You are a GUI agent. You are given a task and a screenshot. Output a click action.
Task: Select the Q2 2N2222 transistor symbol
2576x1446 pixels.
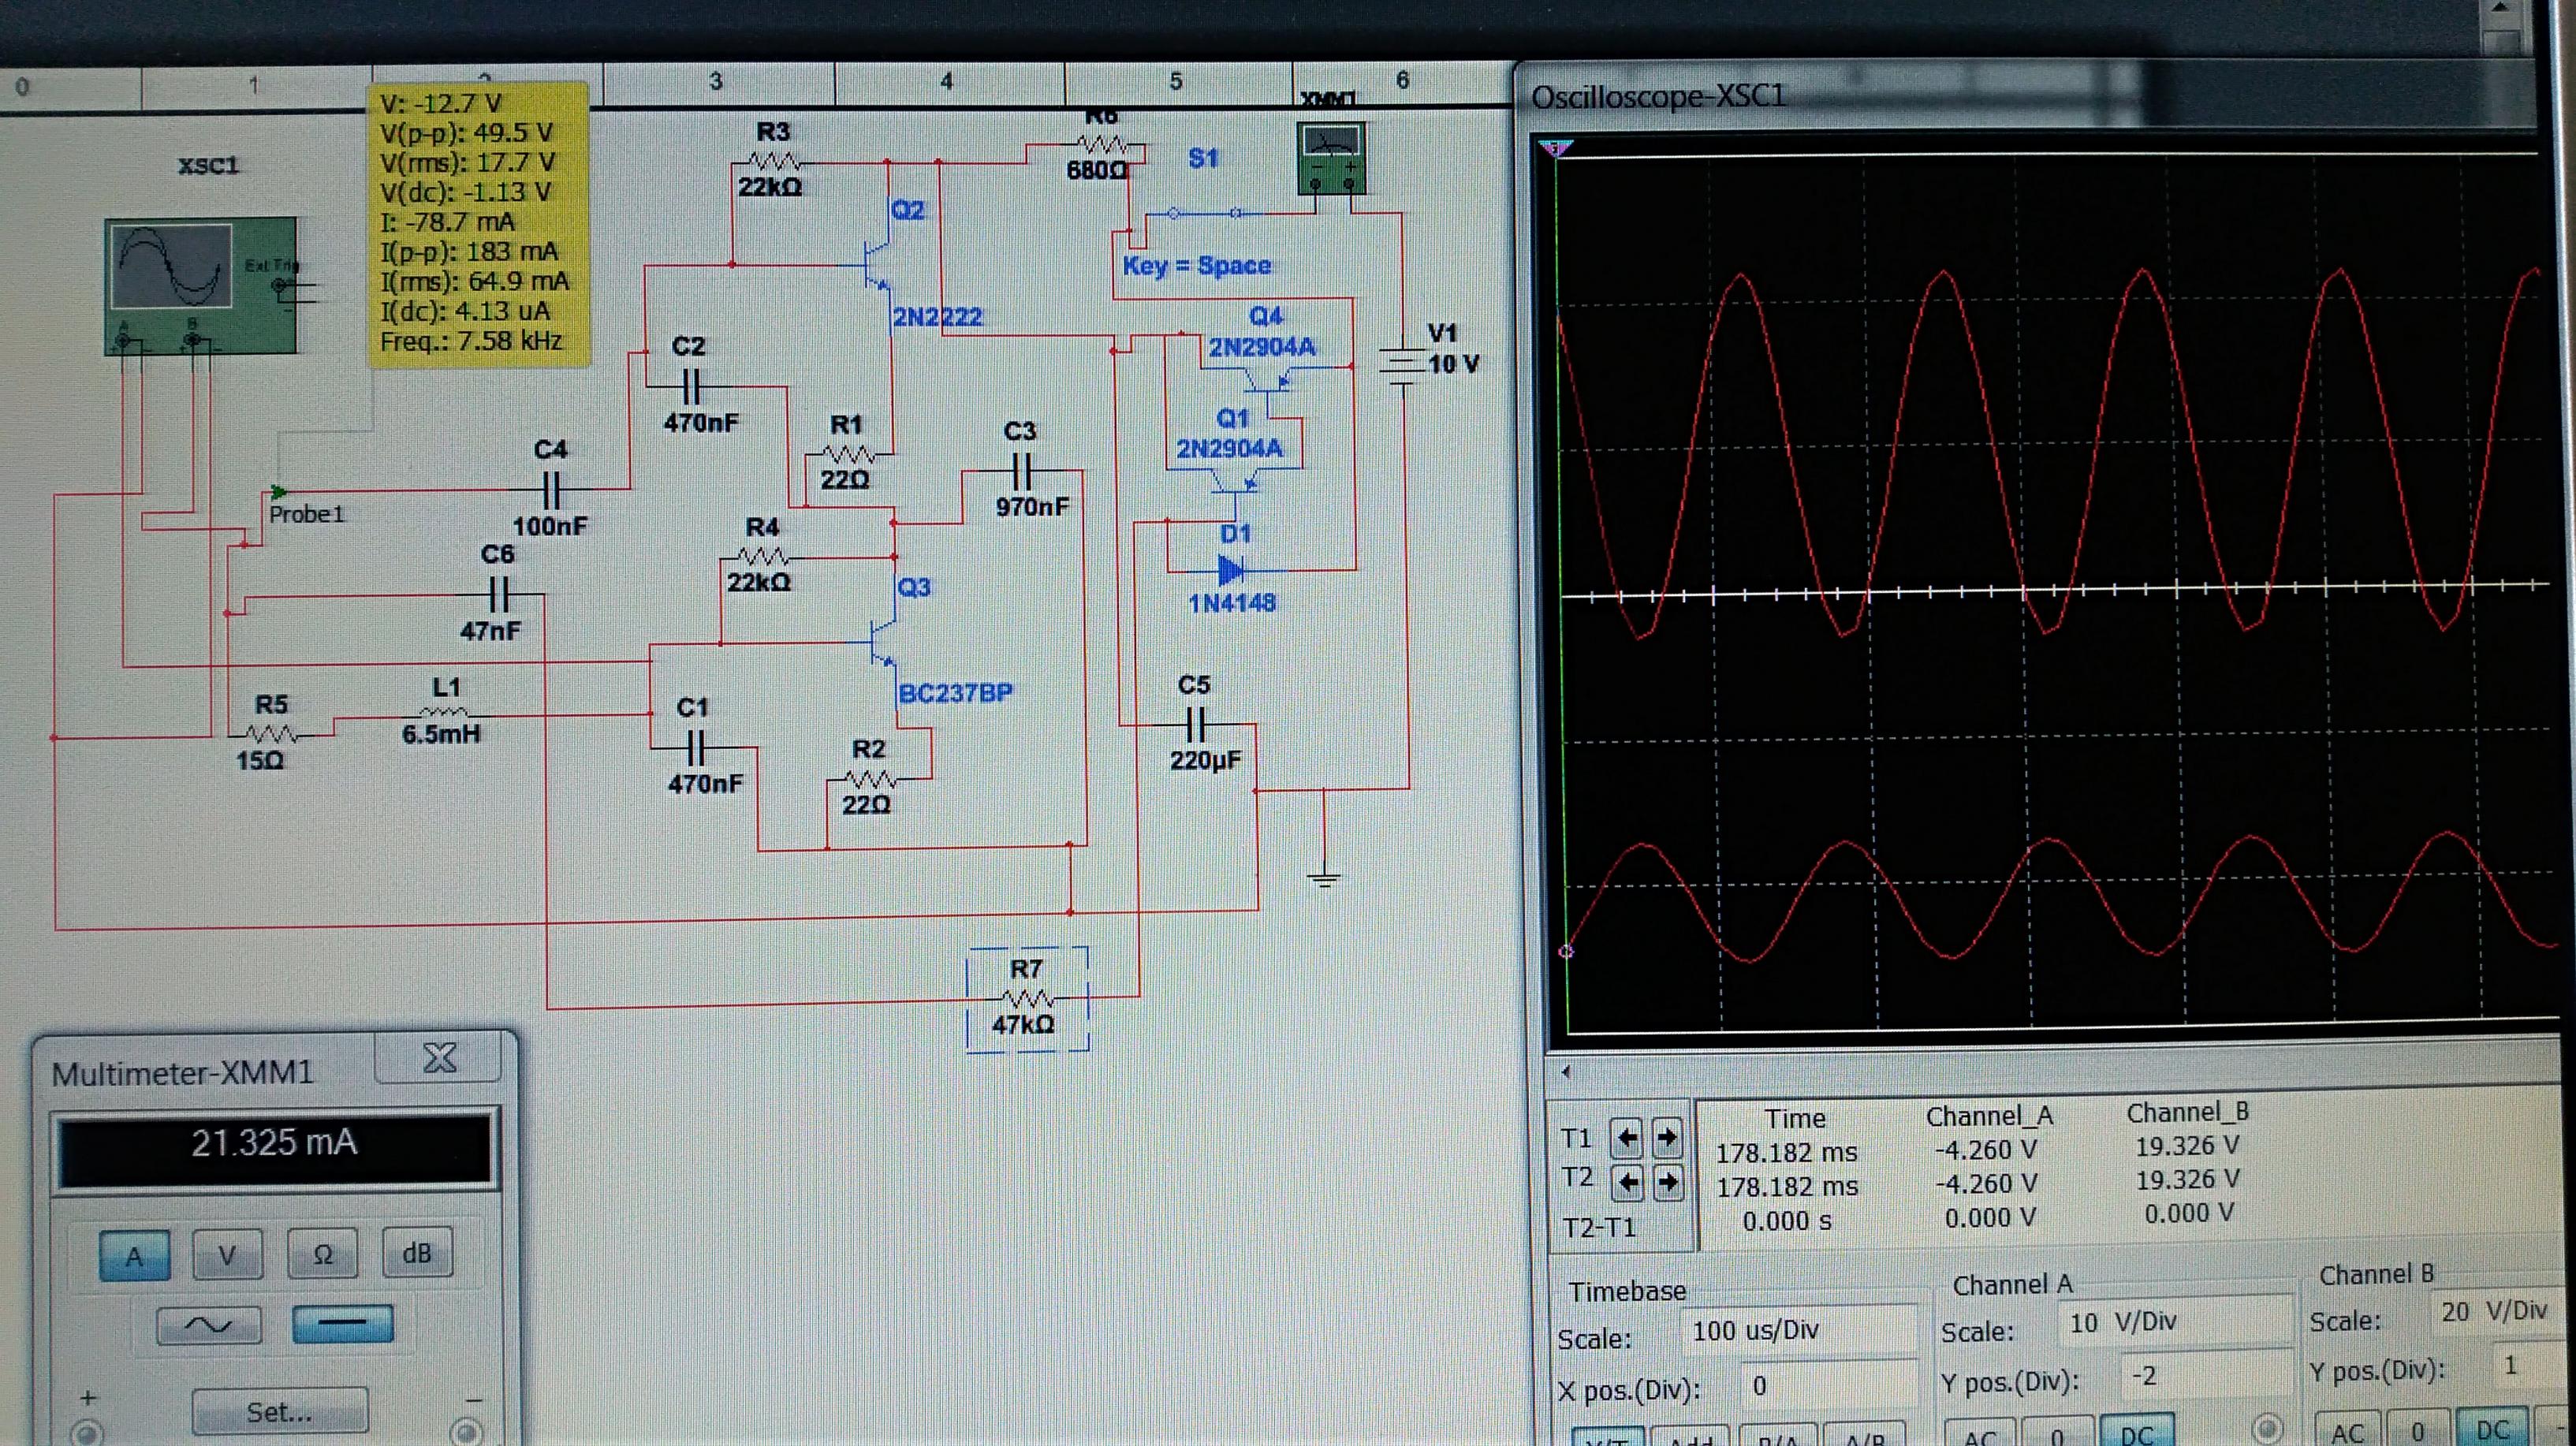tap(876, 264)
